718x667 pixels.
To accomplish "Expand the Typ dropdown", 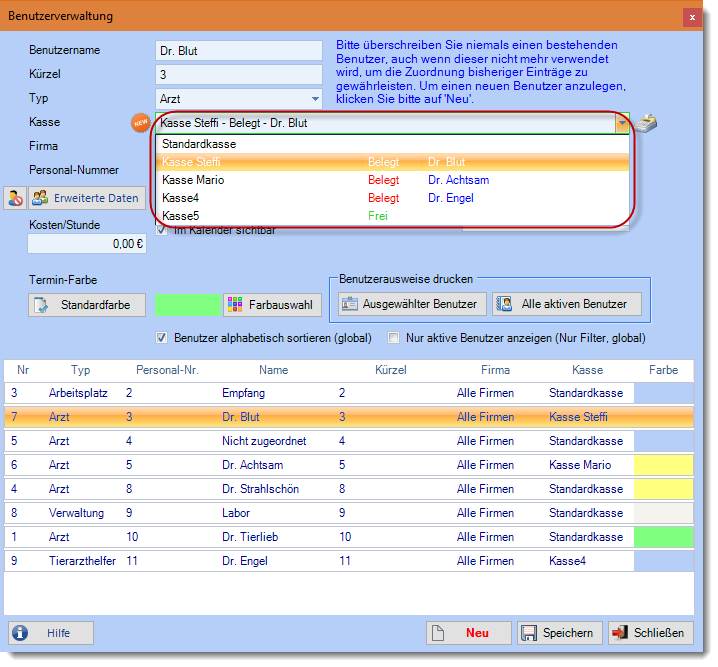I will (315, 99).
